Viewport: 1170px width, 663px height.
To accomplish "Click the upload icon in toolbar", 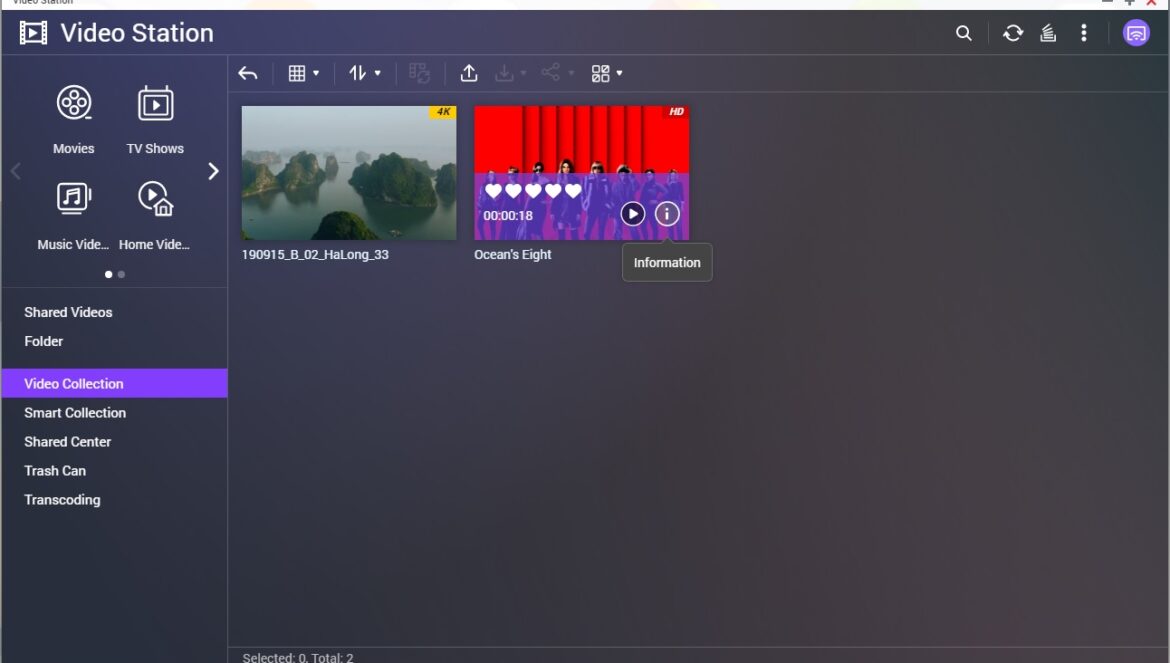I will [x=469, y=73].
